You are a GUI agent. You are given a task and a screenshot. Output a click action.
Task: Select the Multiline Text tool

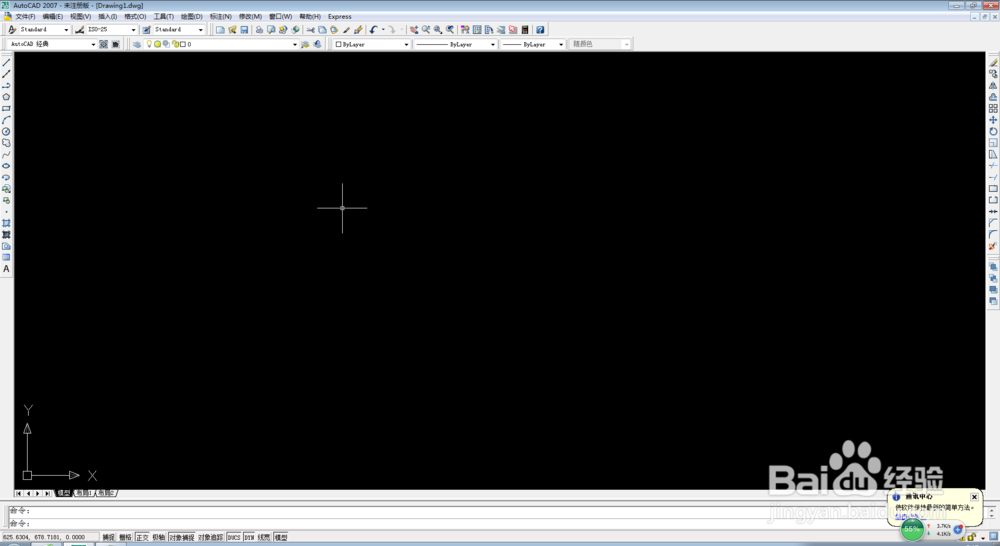click(6, 269)
